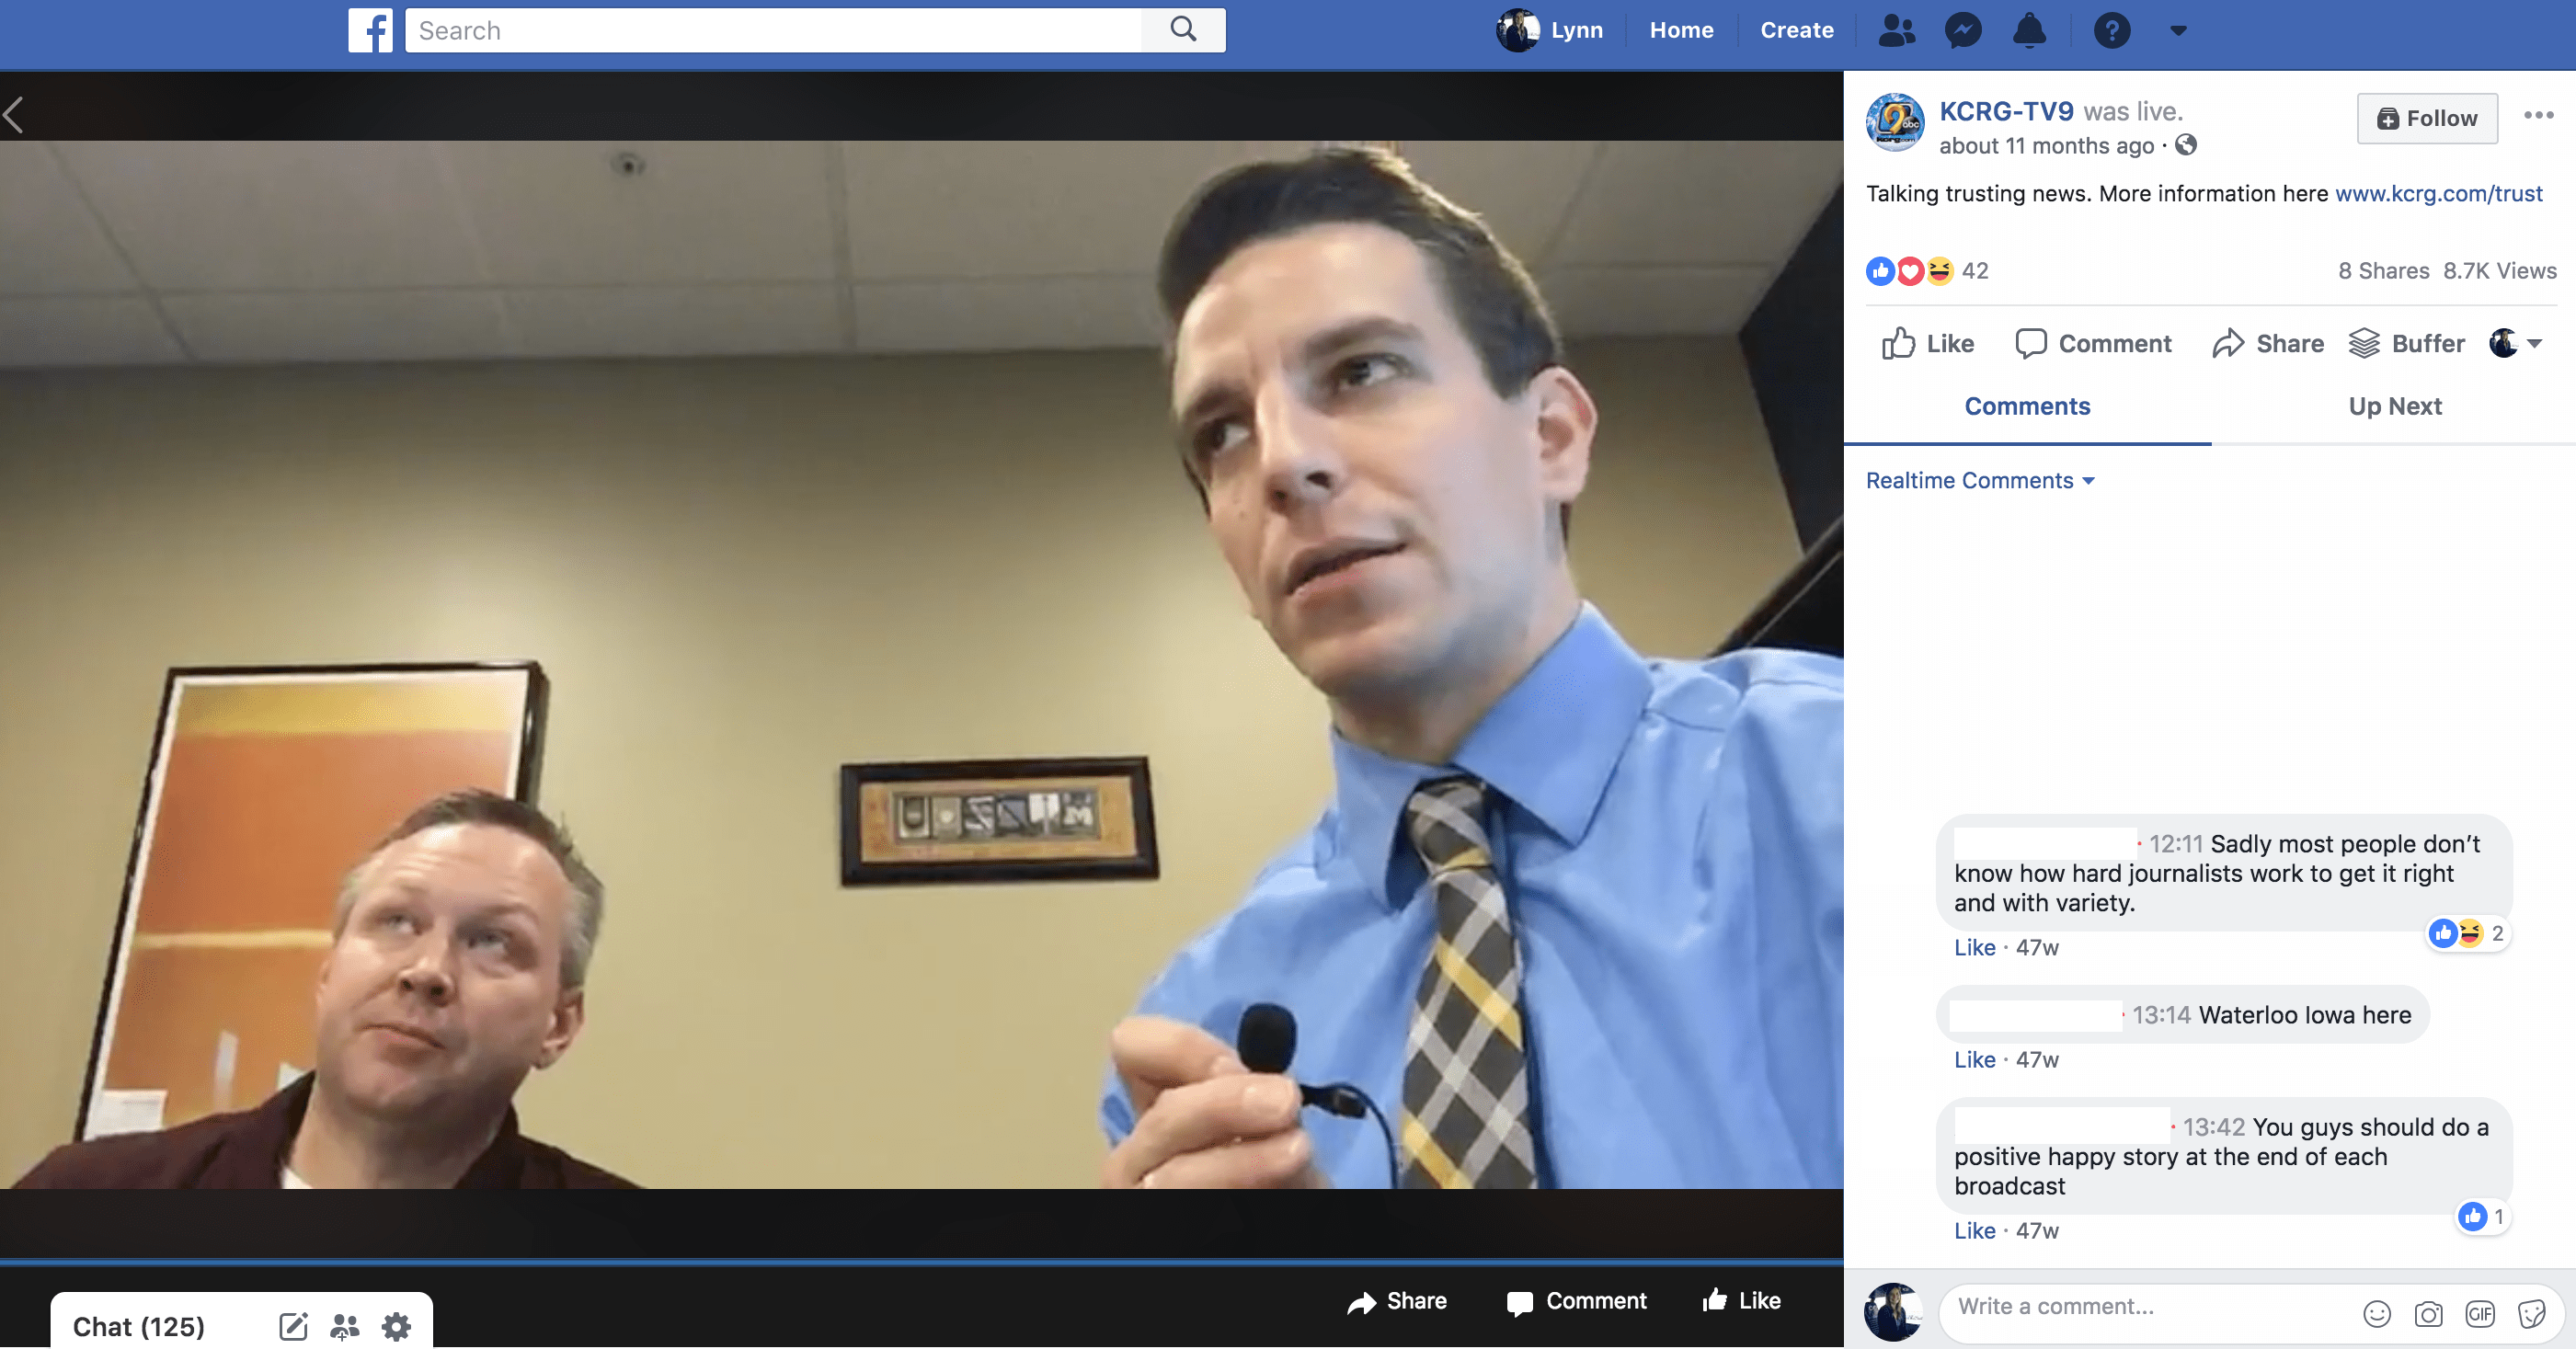Click the 8.7K Views count
2576x1349 pixels.
coord(2499,271)
